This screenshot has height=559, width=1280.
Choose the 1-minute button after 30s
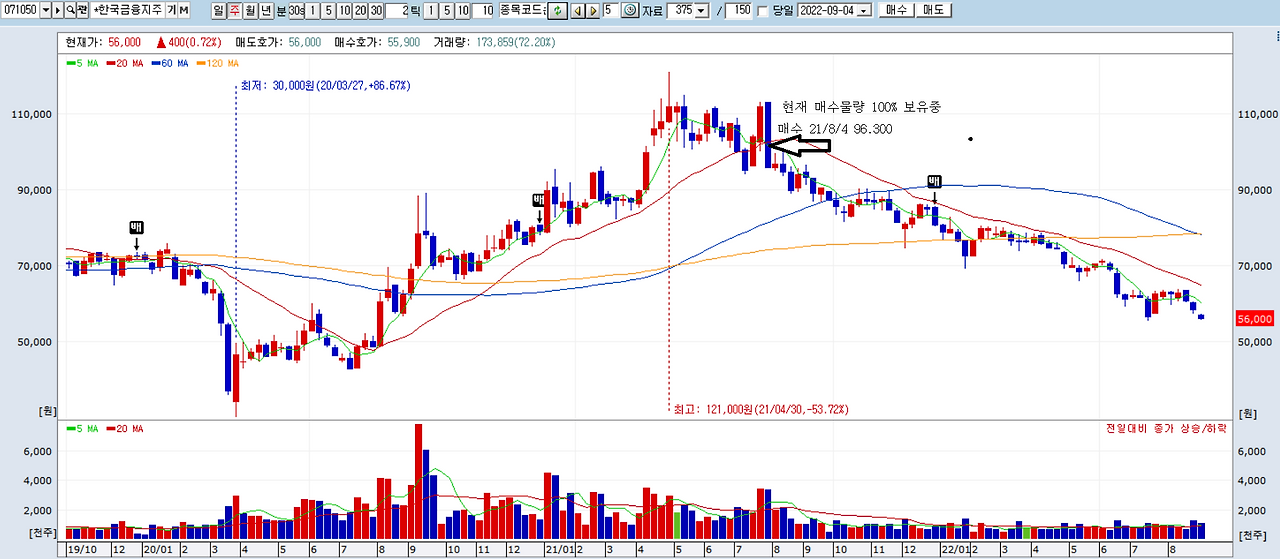coord(313,10)
